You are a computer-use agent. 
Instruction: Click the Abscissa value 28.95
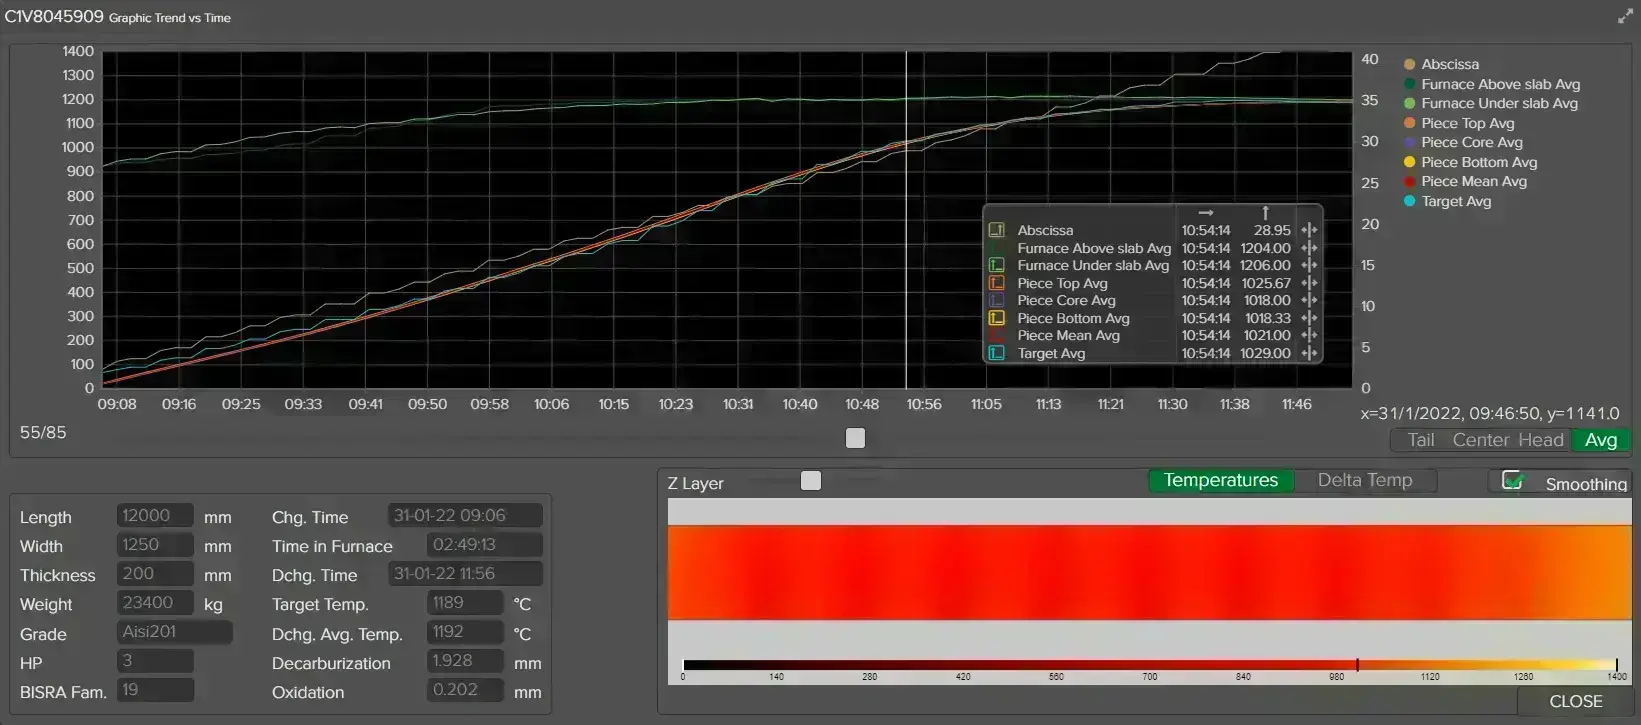[1272, 230]
